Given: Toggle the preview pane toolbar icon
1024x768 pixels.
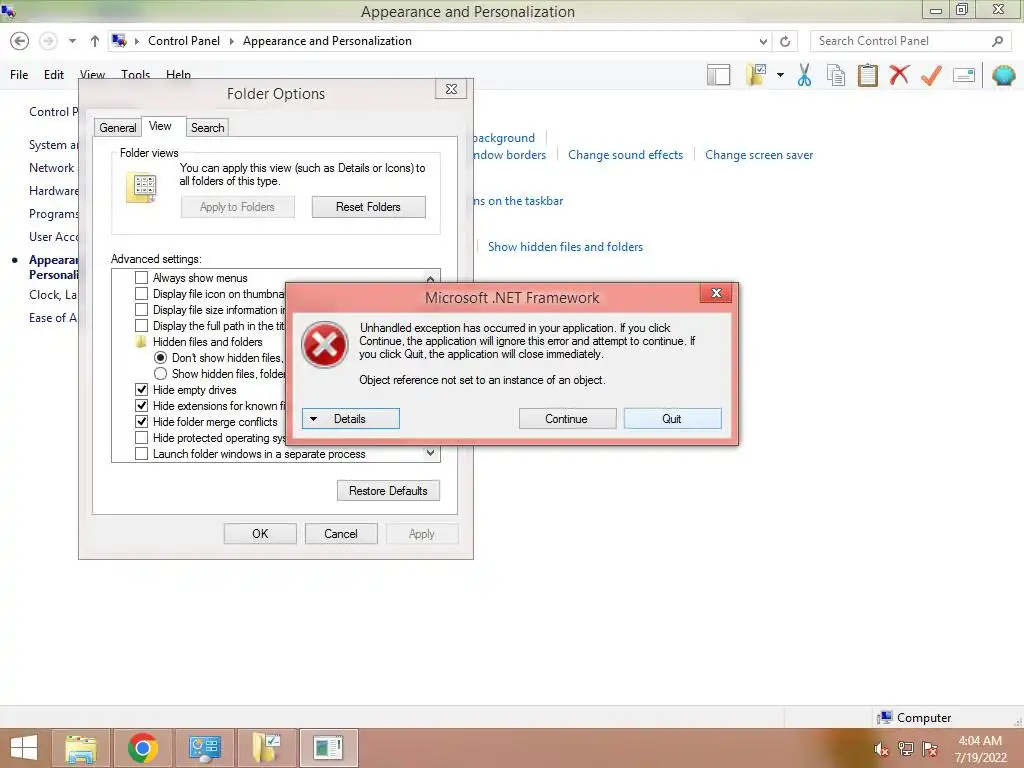Looking at the screenshot, I should point(718,75).
